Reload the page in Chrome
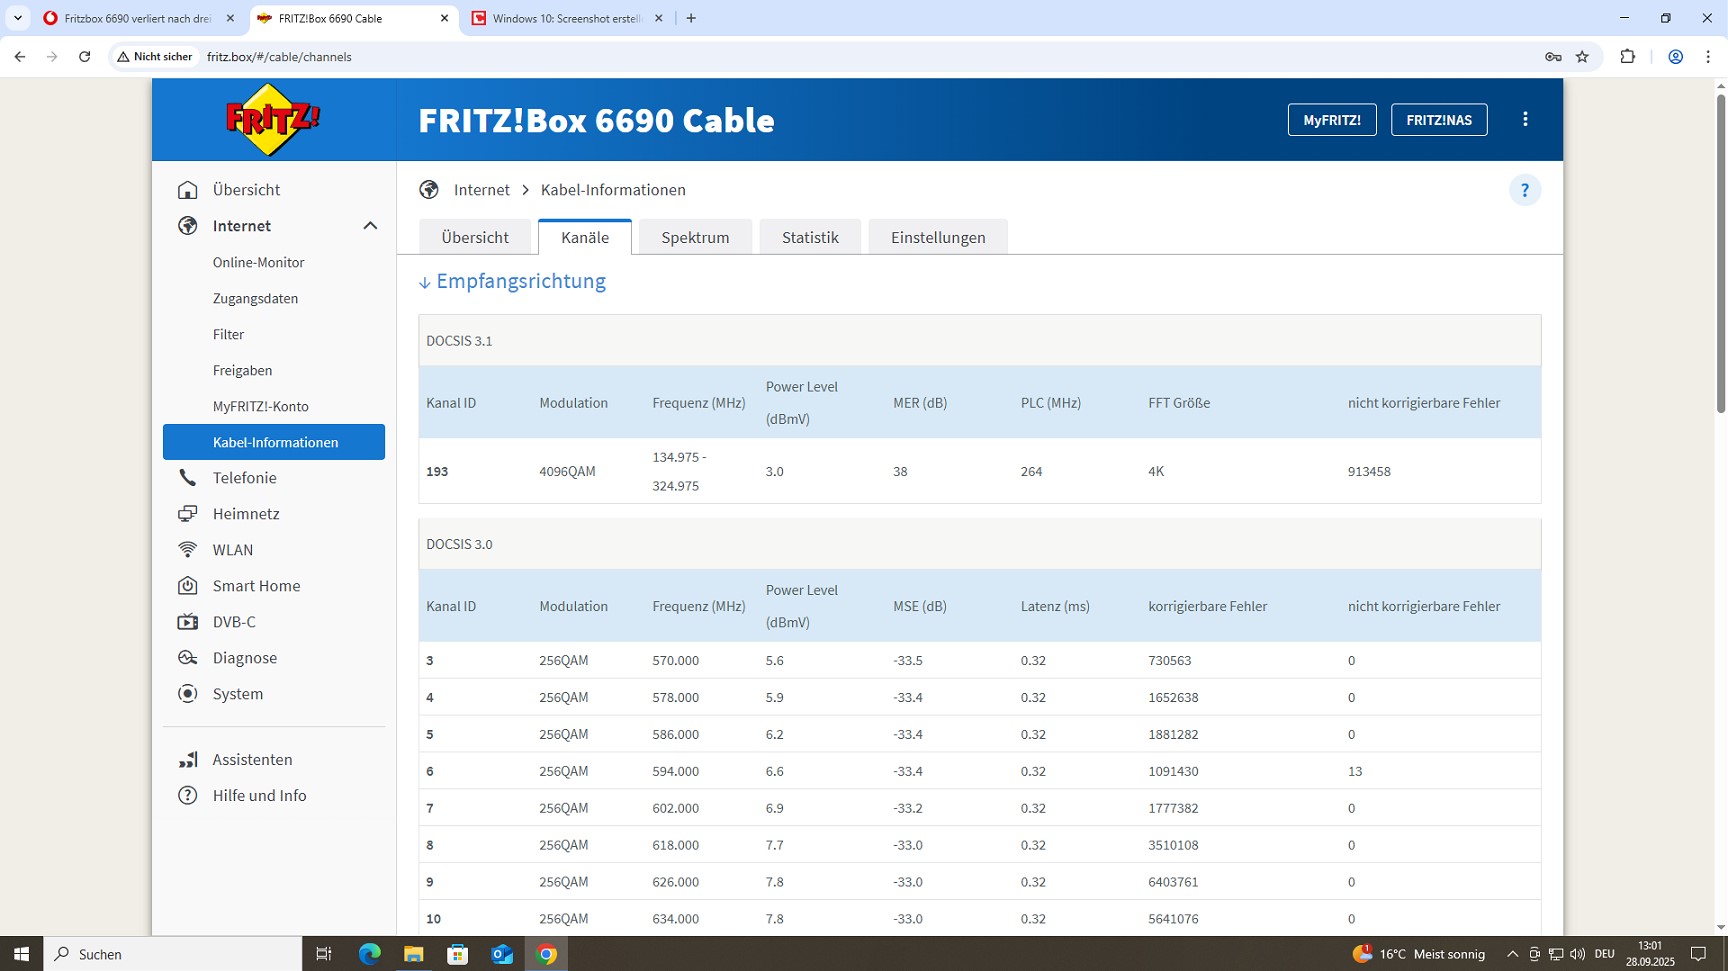 (85, 57)
